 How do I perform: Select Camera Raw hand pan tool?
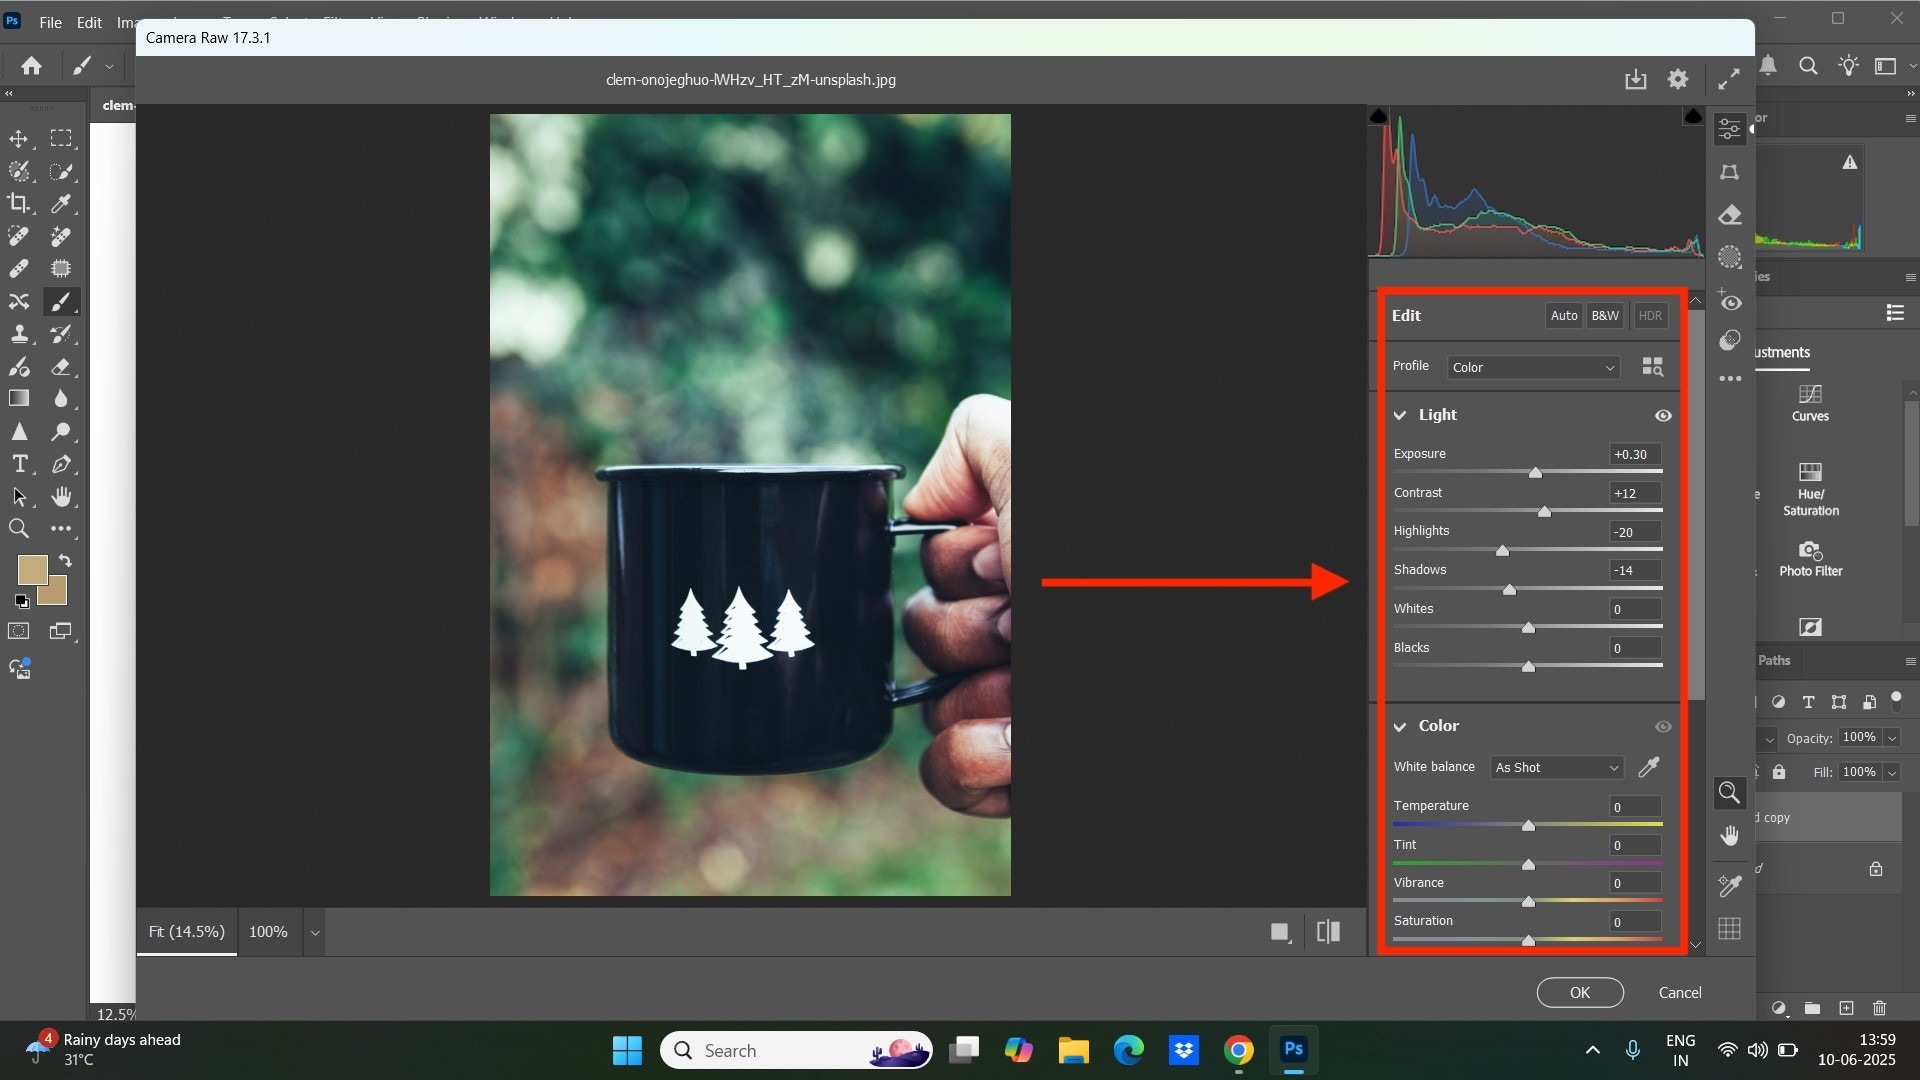coord(1730,836)
